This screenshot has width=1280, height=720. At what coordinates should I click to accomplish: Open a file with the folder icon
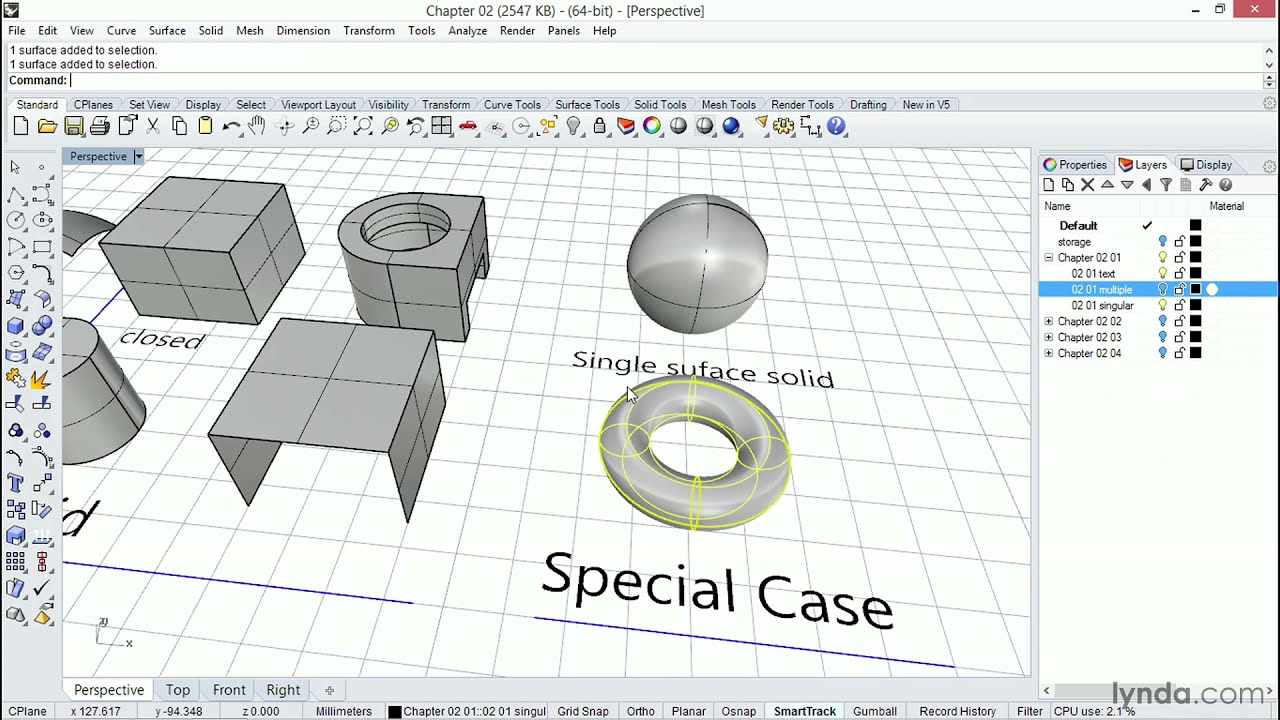(x=47, y=126)
